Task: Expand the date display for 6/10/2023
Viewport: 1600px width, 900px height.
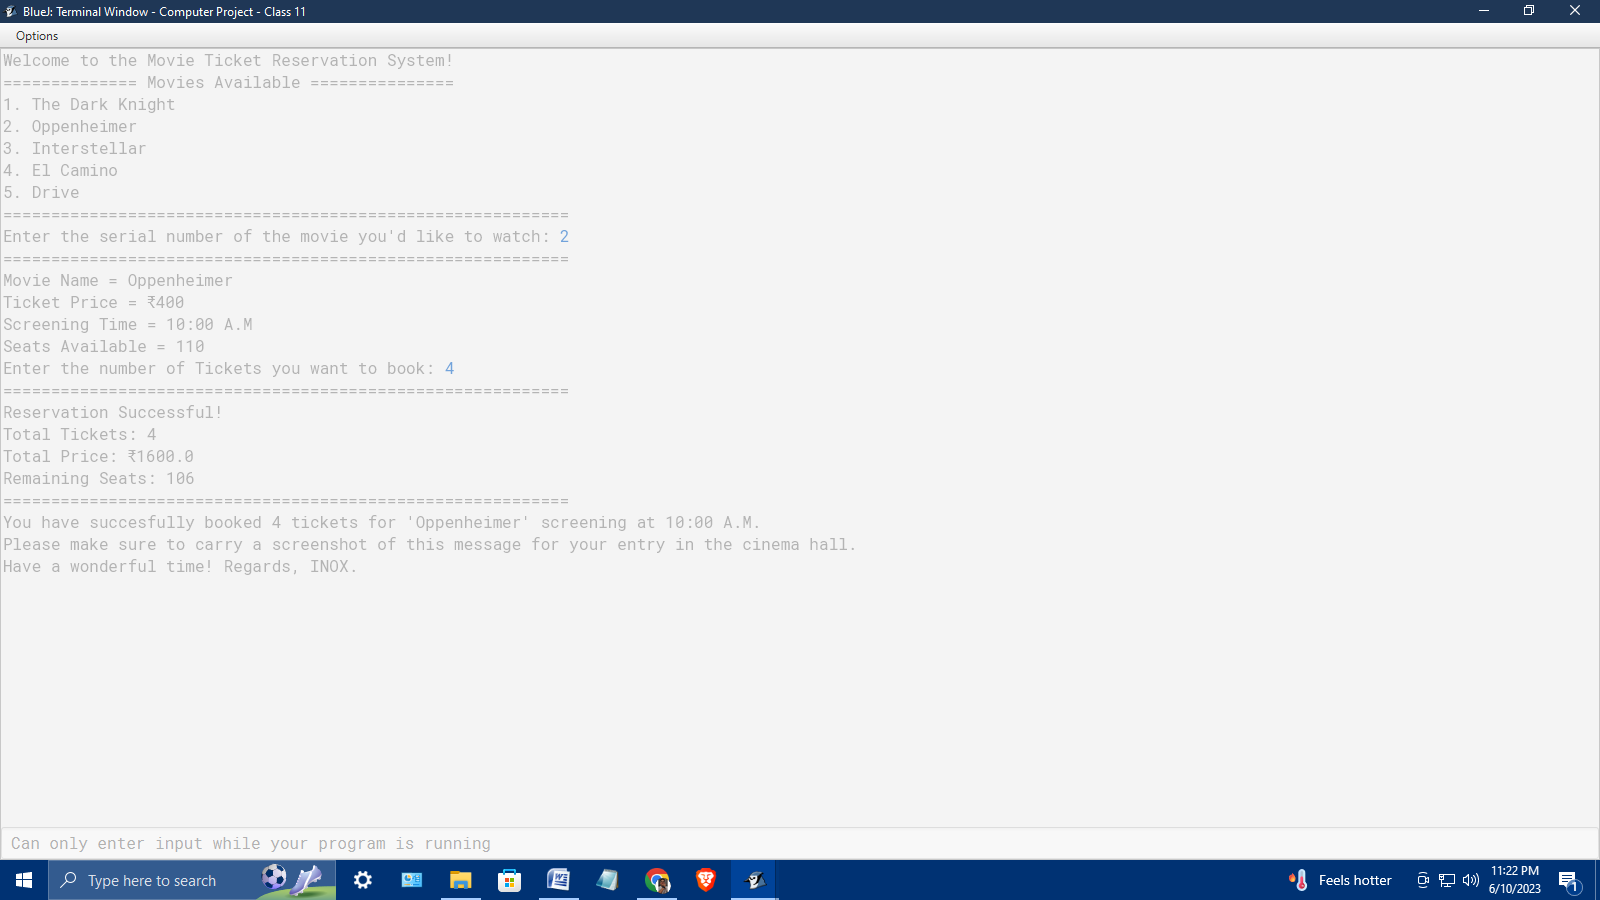Action: coord(1513,887)
